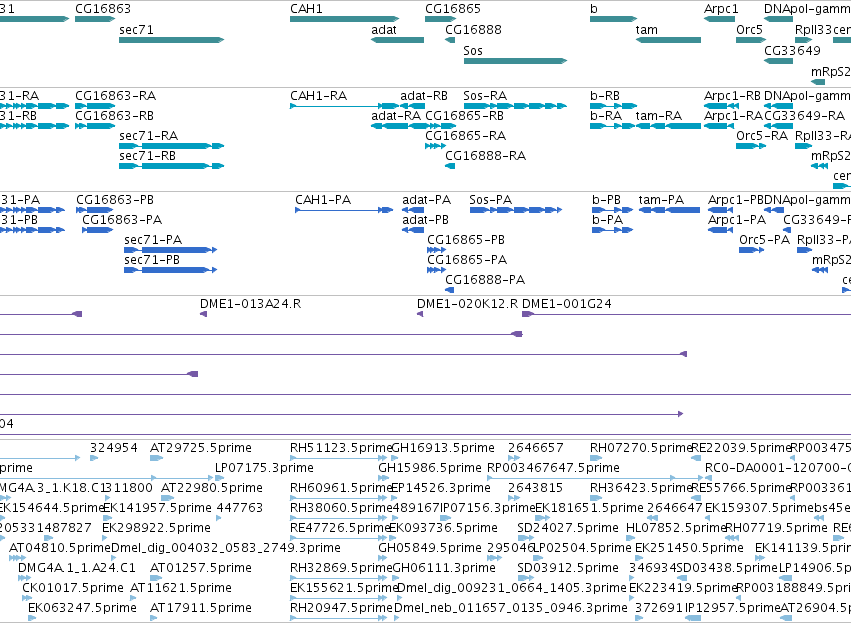Select transcript sec71-RA label
Screen dimensions: 851x623
148,136
